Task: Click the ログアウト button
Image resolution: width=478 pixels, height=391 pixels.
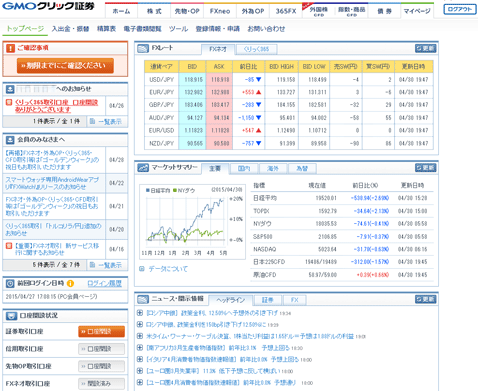Action: click(460, 9)
